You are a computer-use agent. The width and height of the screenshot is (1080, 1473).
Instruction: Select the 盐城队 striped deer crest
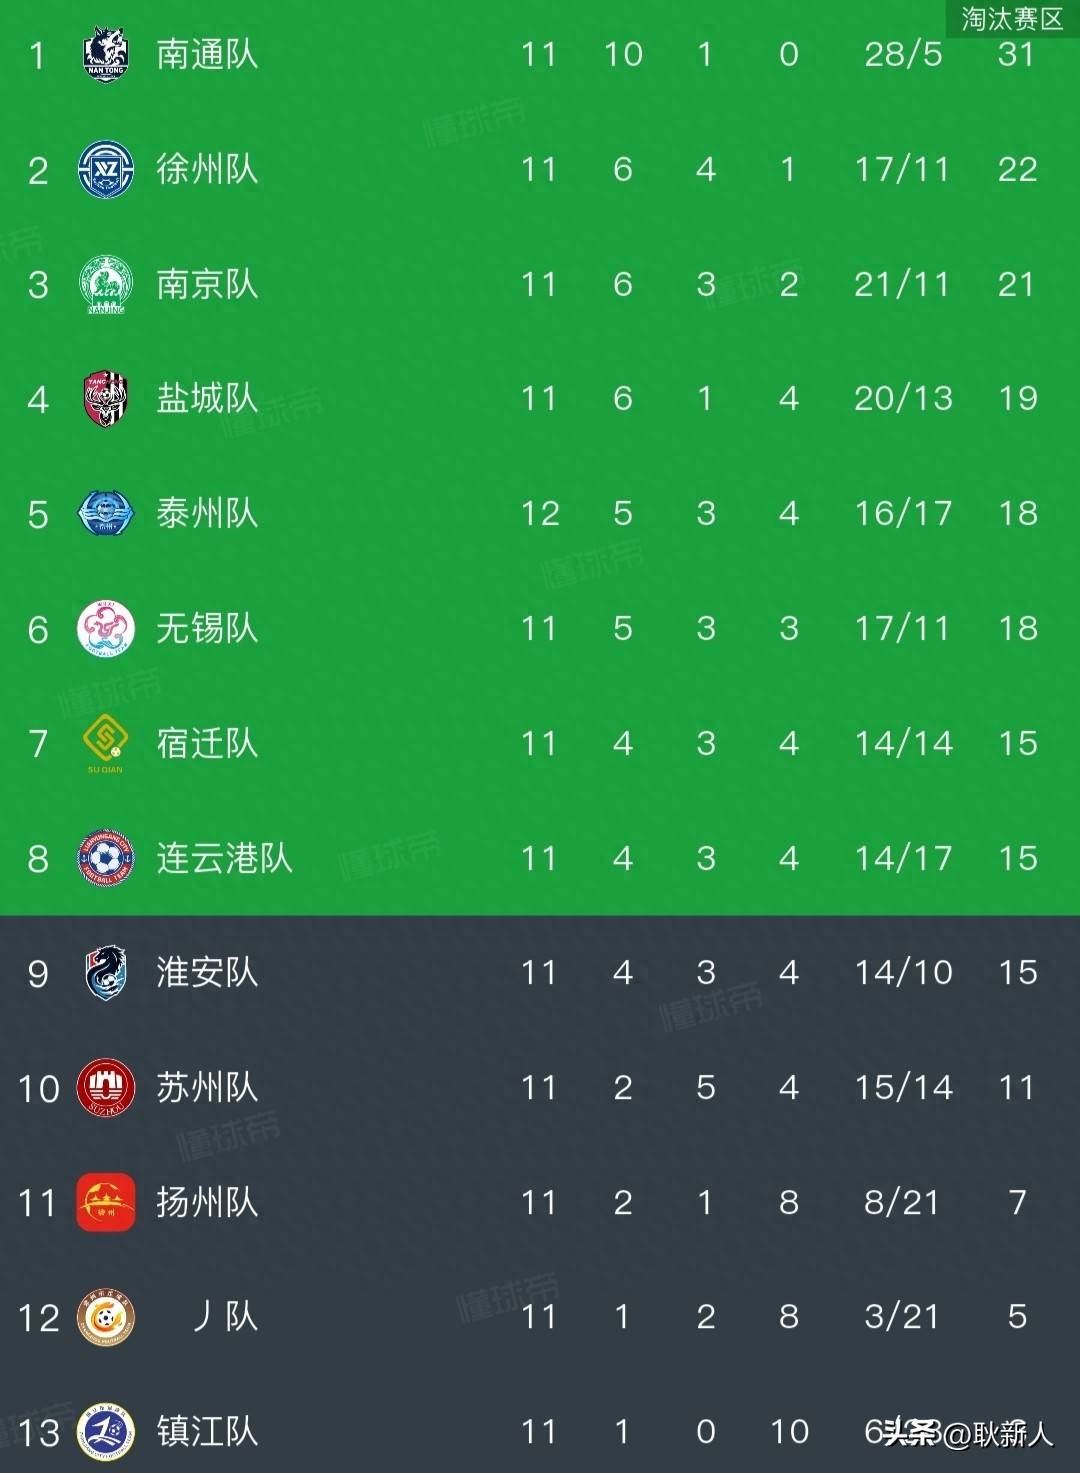pyautogui.click(x=105, y=399)
